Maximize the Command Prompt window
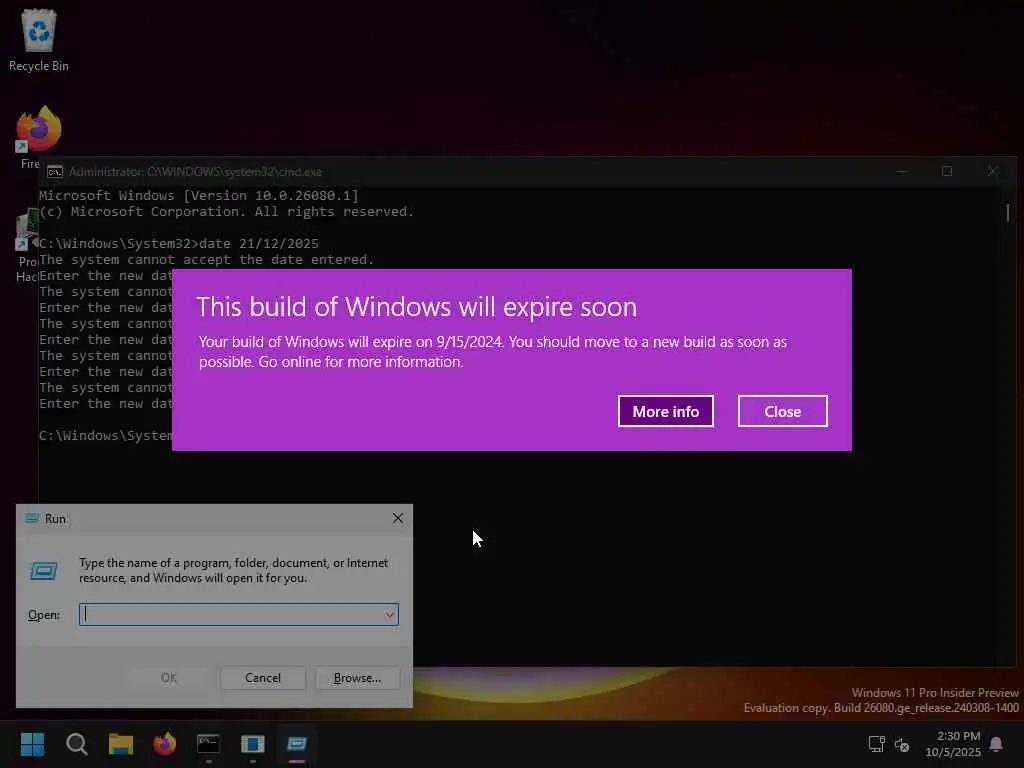Viewport: 1024px width, 768px height. (x=947, y=171)
